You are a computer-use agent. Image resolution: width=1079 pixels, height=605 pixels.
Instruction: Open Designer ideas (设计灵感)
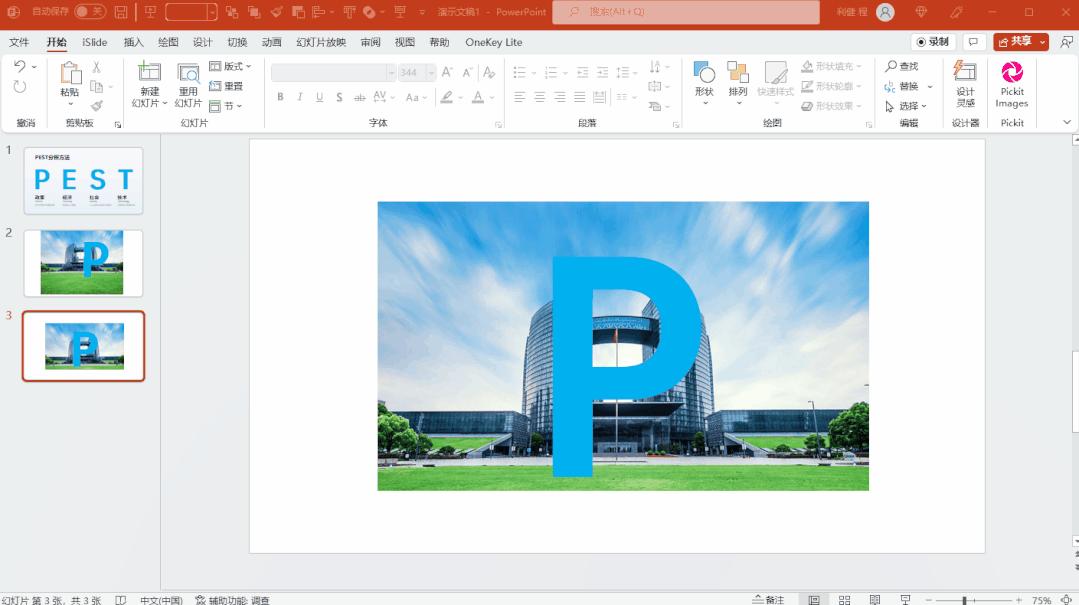tap(965, 74)
